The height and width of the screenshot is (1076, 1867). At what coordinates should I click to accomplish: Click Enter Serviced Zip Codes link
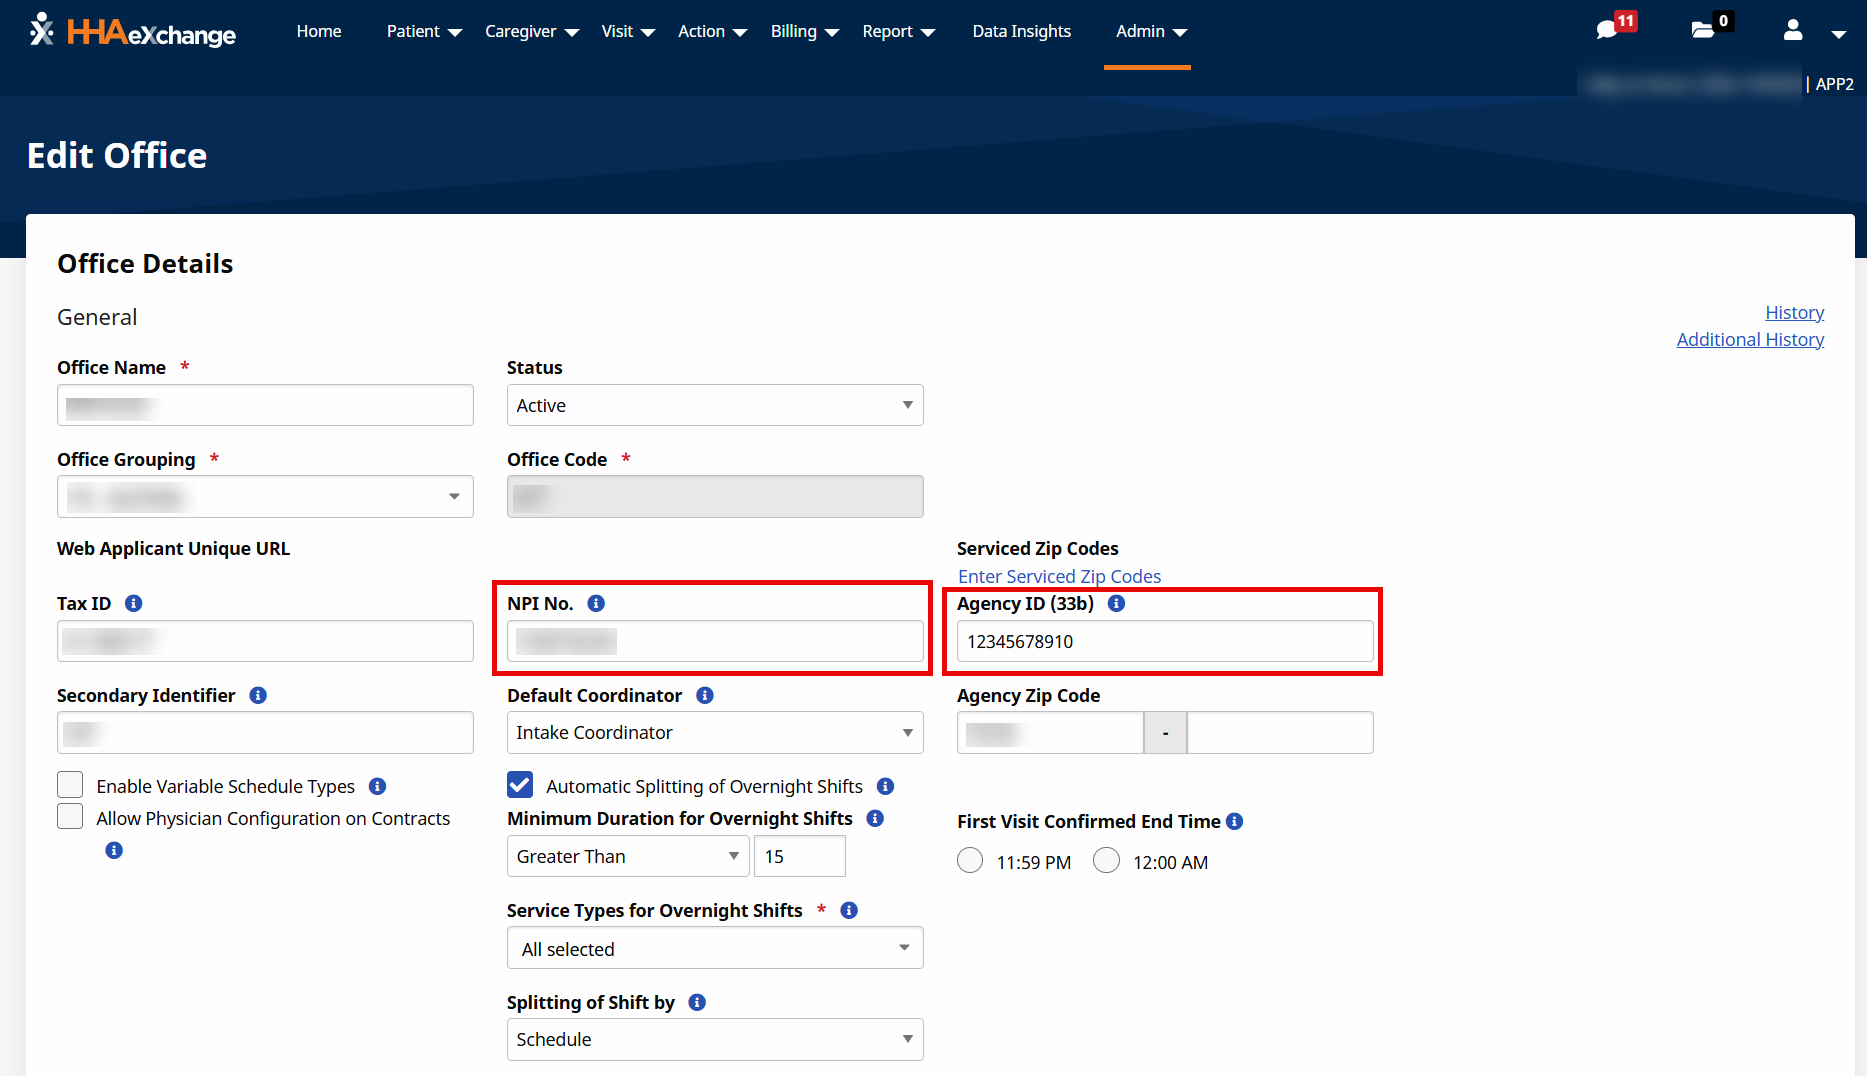(x=1059, y=577)
